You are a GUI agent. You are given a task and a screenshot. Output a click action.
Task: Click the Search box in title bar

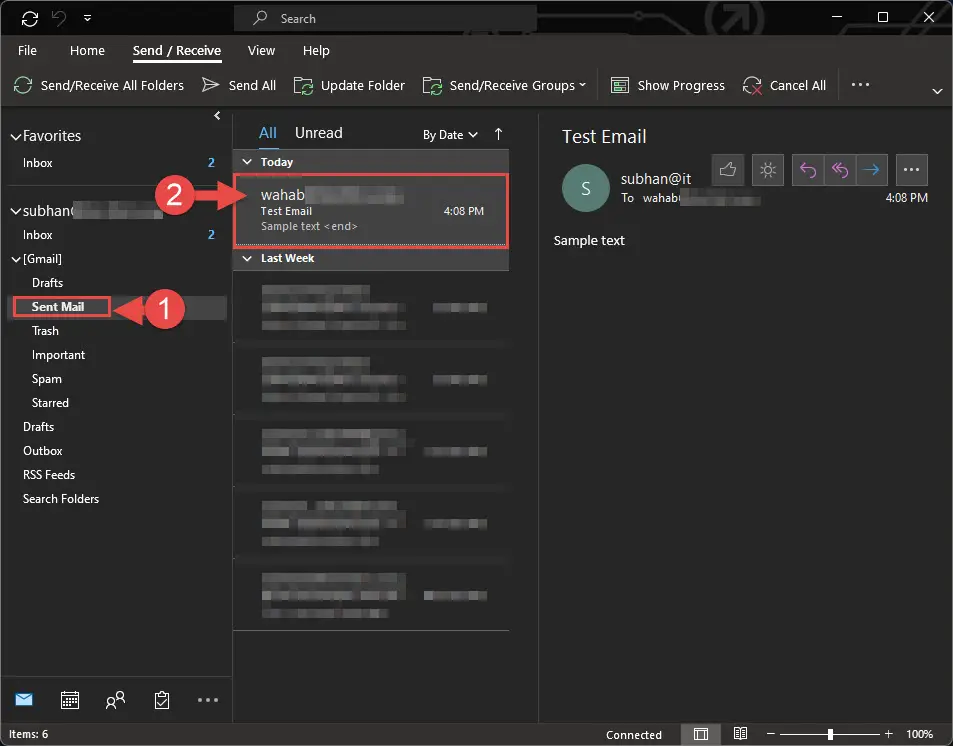385,18
